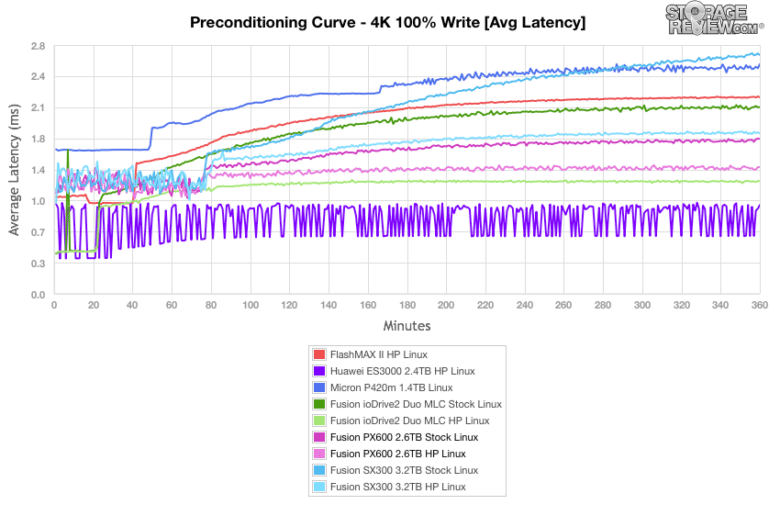
Task: Click the x-axis tick label '160'
Action: 368,305
